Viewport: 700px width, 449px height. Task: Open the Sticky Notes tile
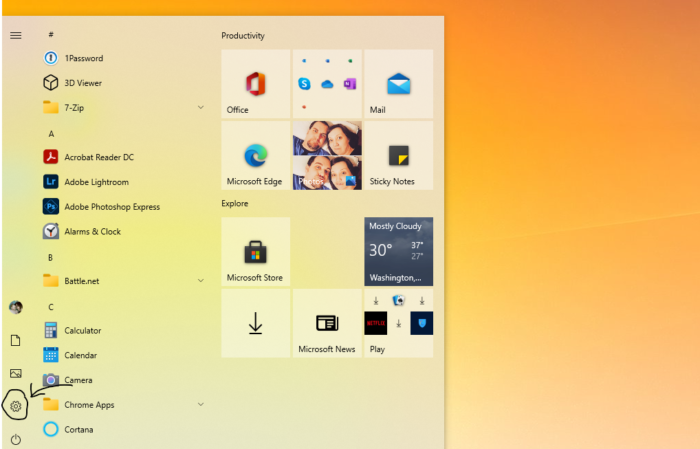(399, 155)
